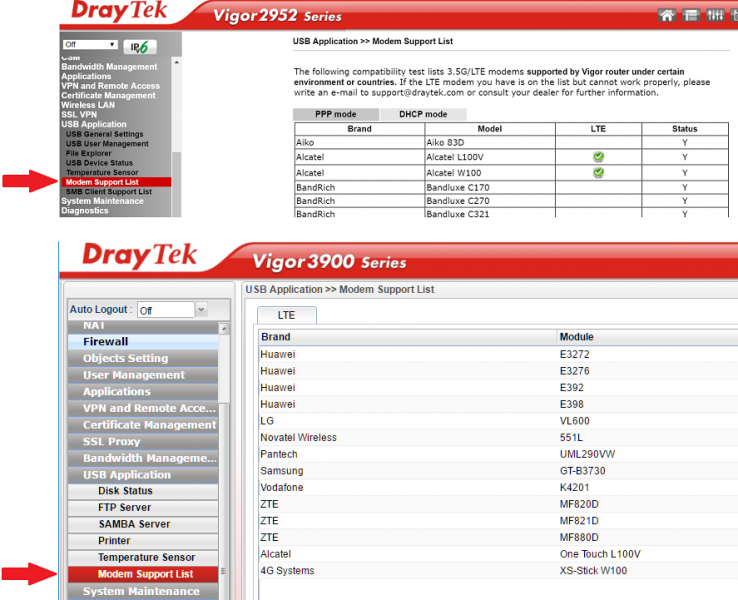Open User Management in Vigor3900 sidebar

pos(143,375)
